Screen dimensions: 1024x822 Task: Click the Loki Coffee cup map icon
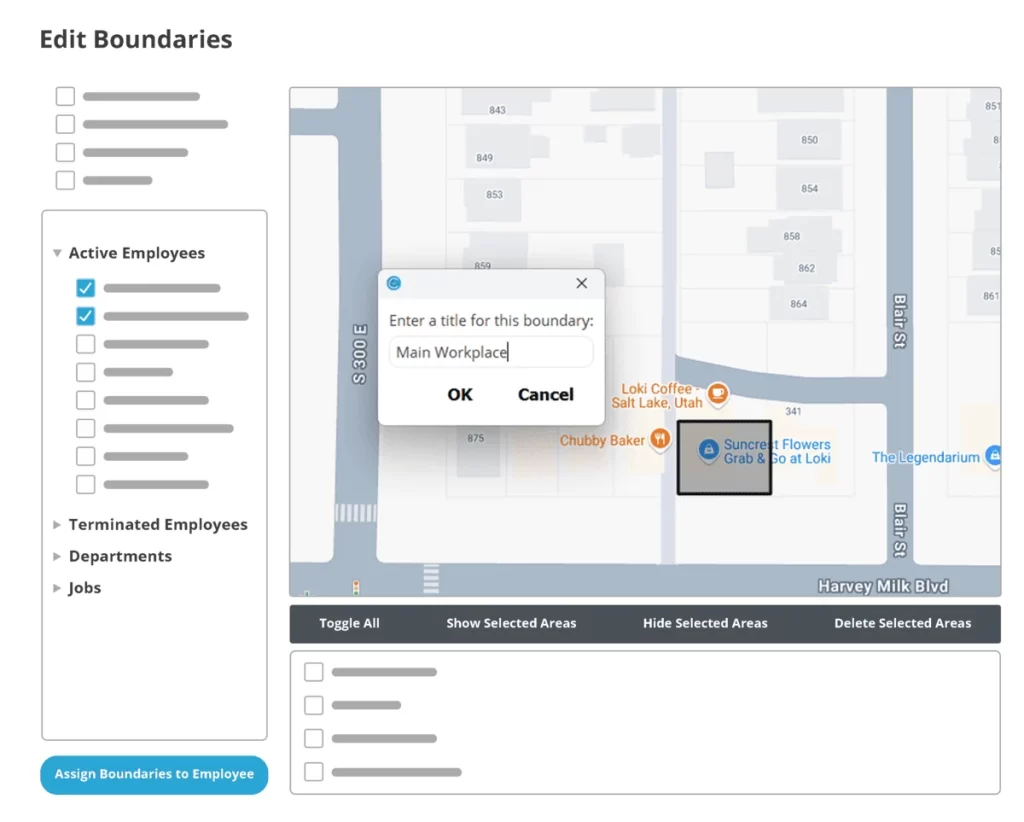pyautogui.click(x=716, y=394)
